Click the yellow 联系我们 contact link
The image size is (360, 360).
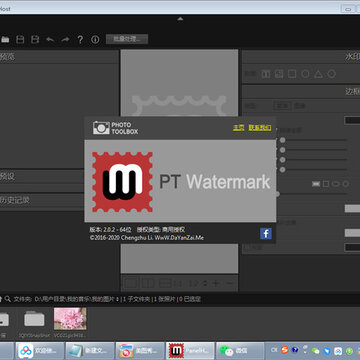pos(260,127)
